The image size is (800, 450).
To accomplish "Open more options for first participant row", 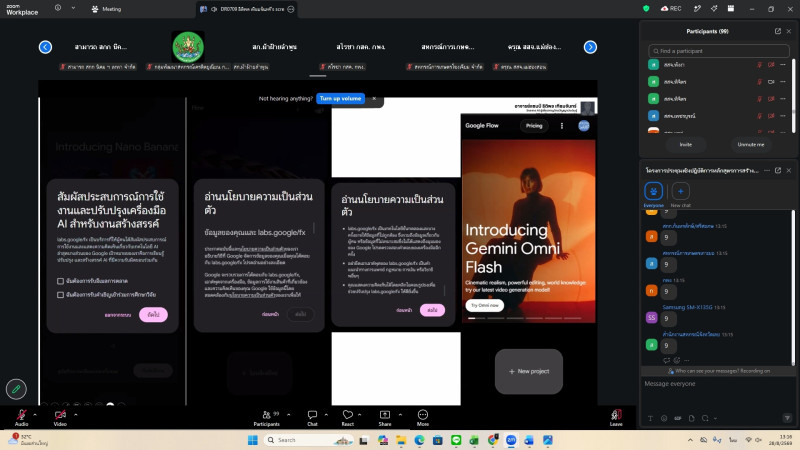I will [x=782, y=65].
